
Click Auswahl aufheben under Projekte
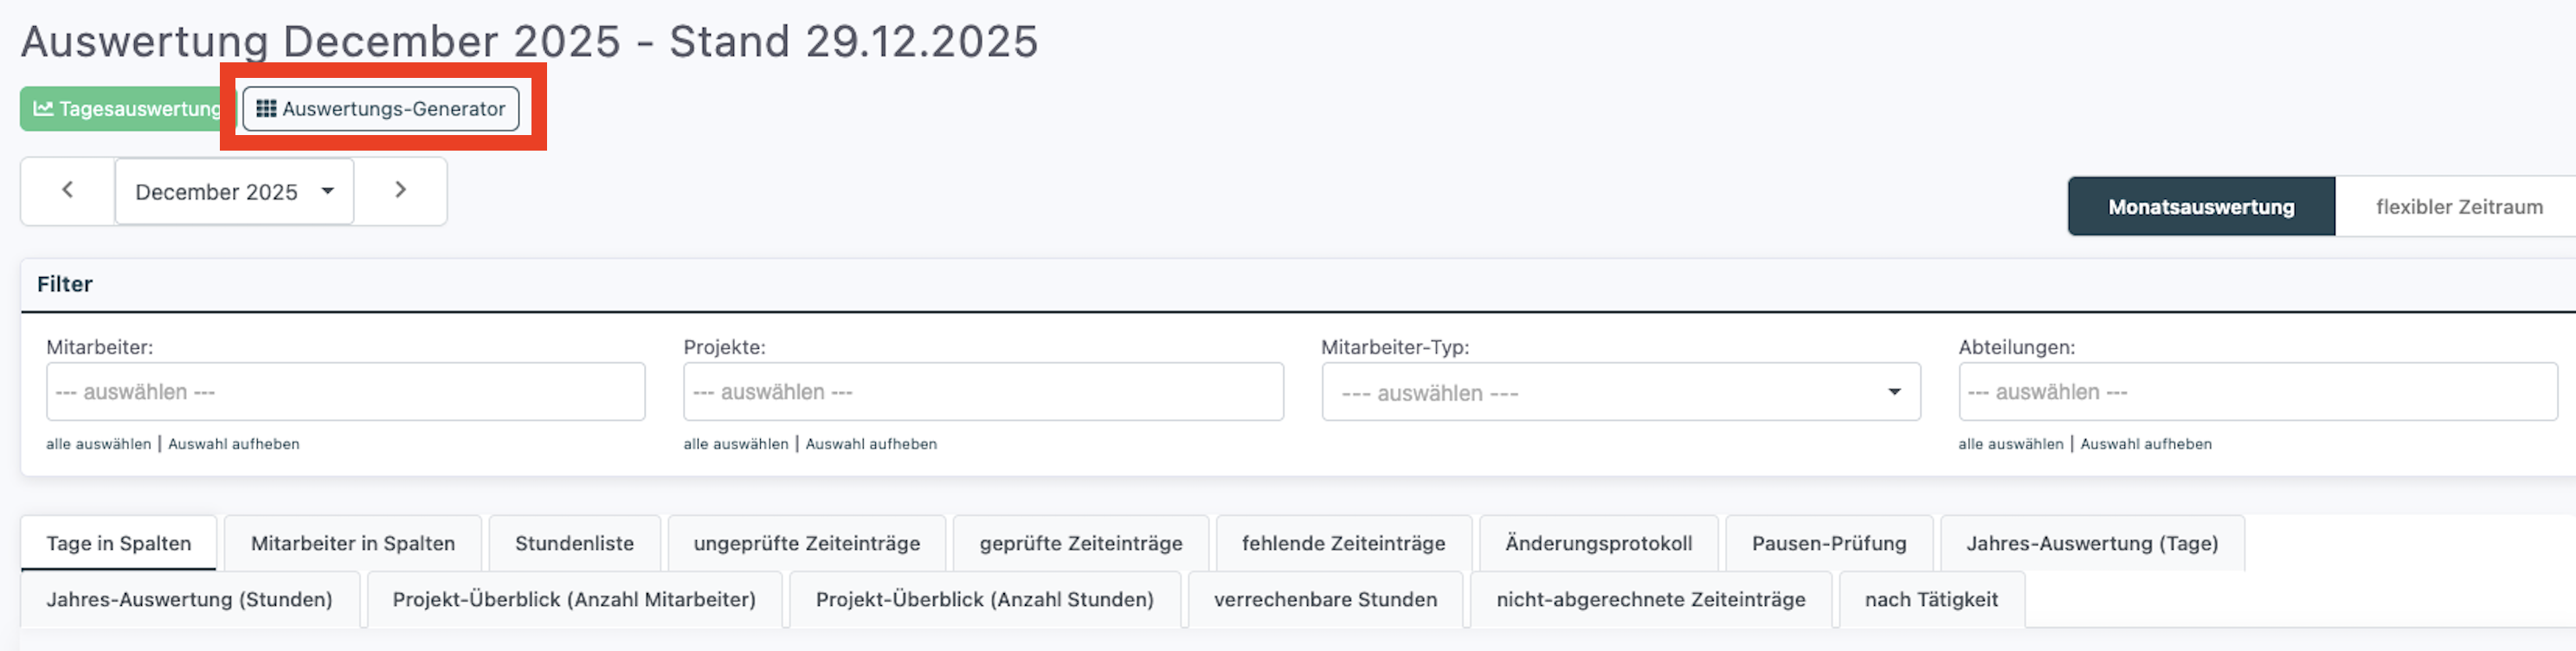pos(871,444)
